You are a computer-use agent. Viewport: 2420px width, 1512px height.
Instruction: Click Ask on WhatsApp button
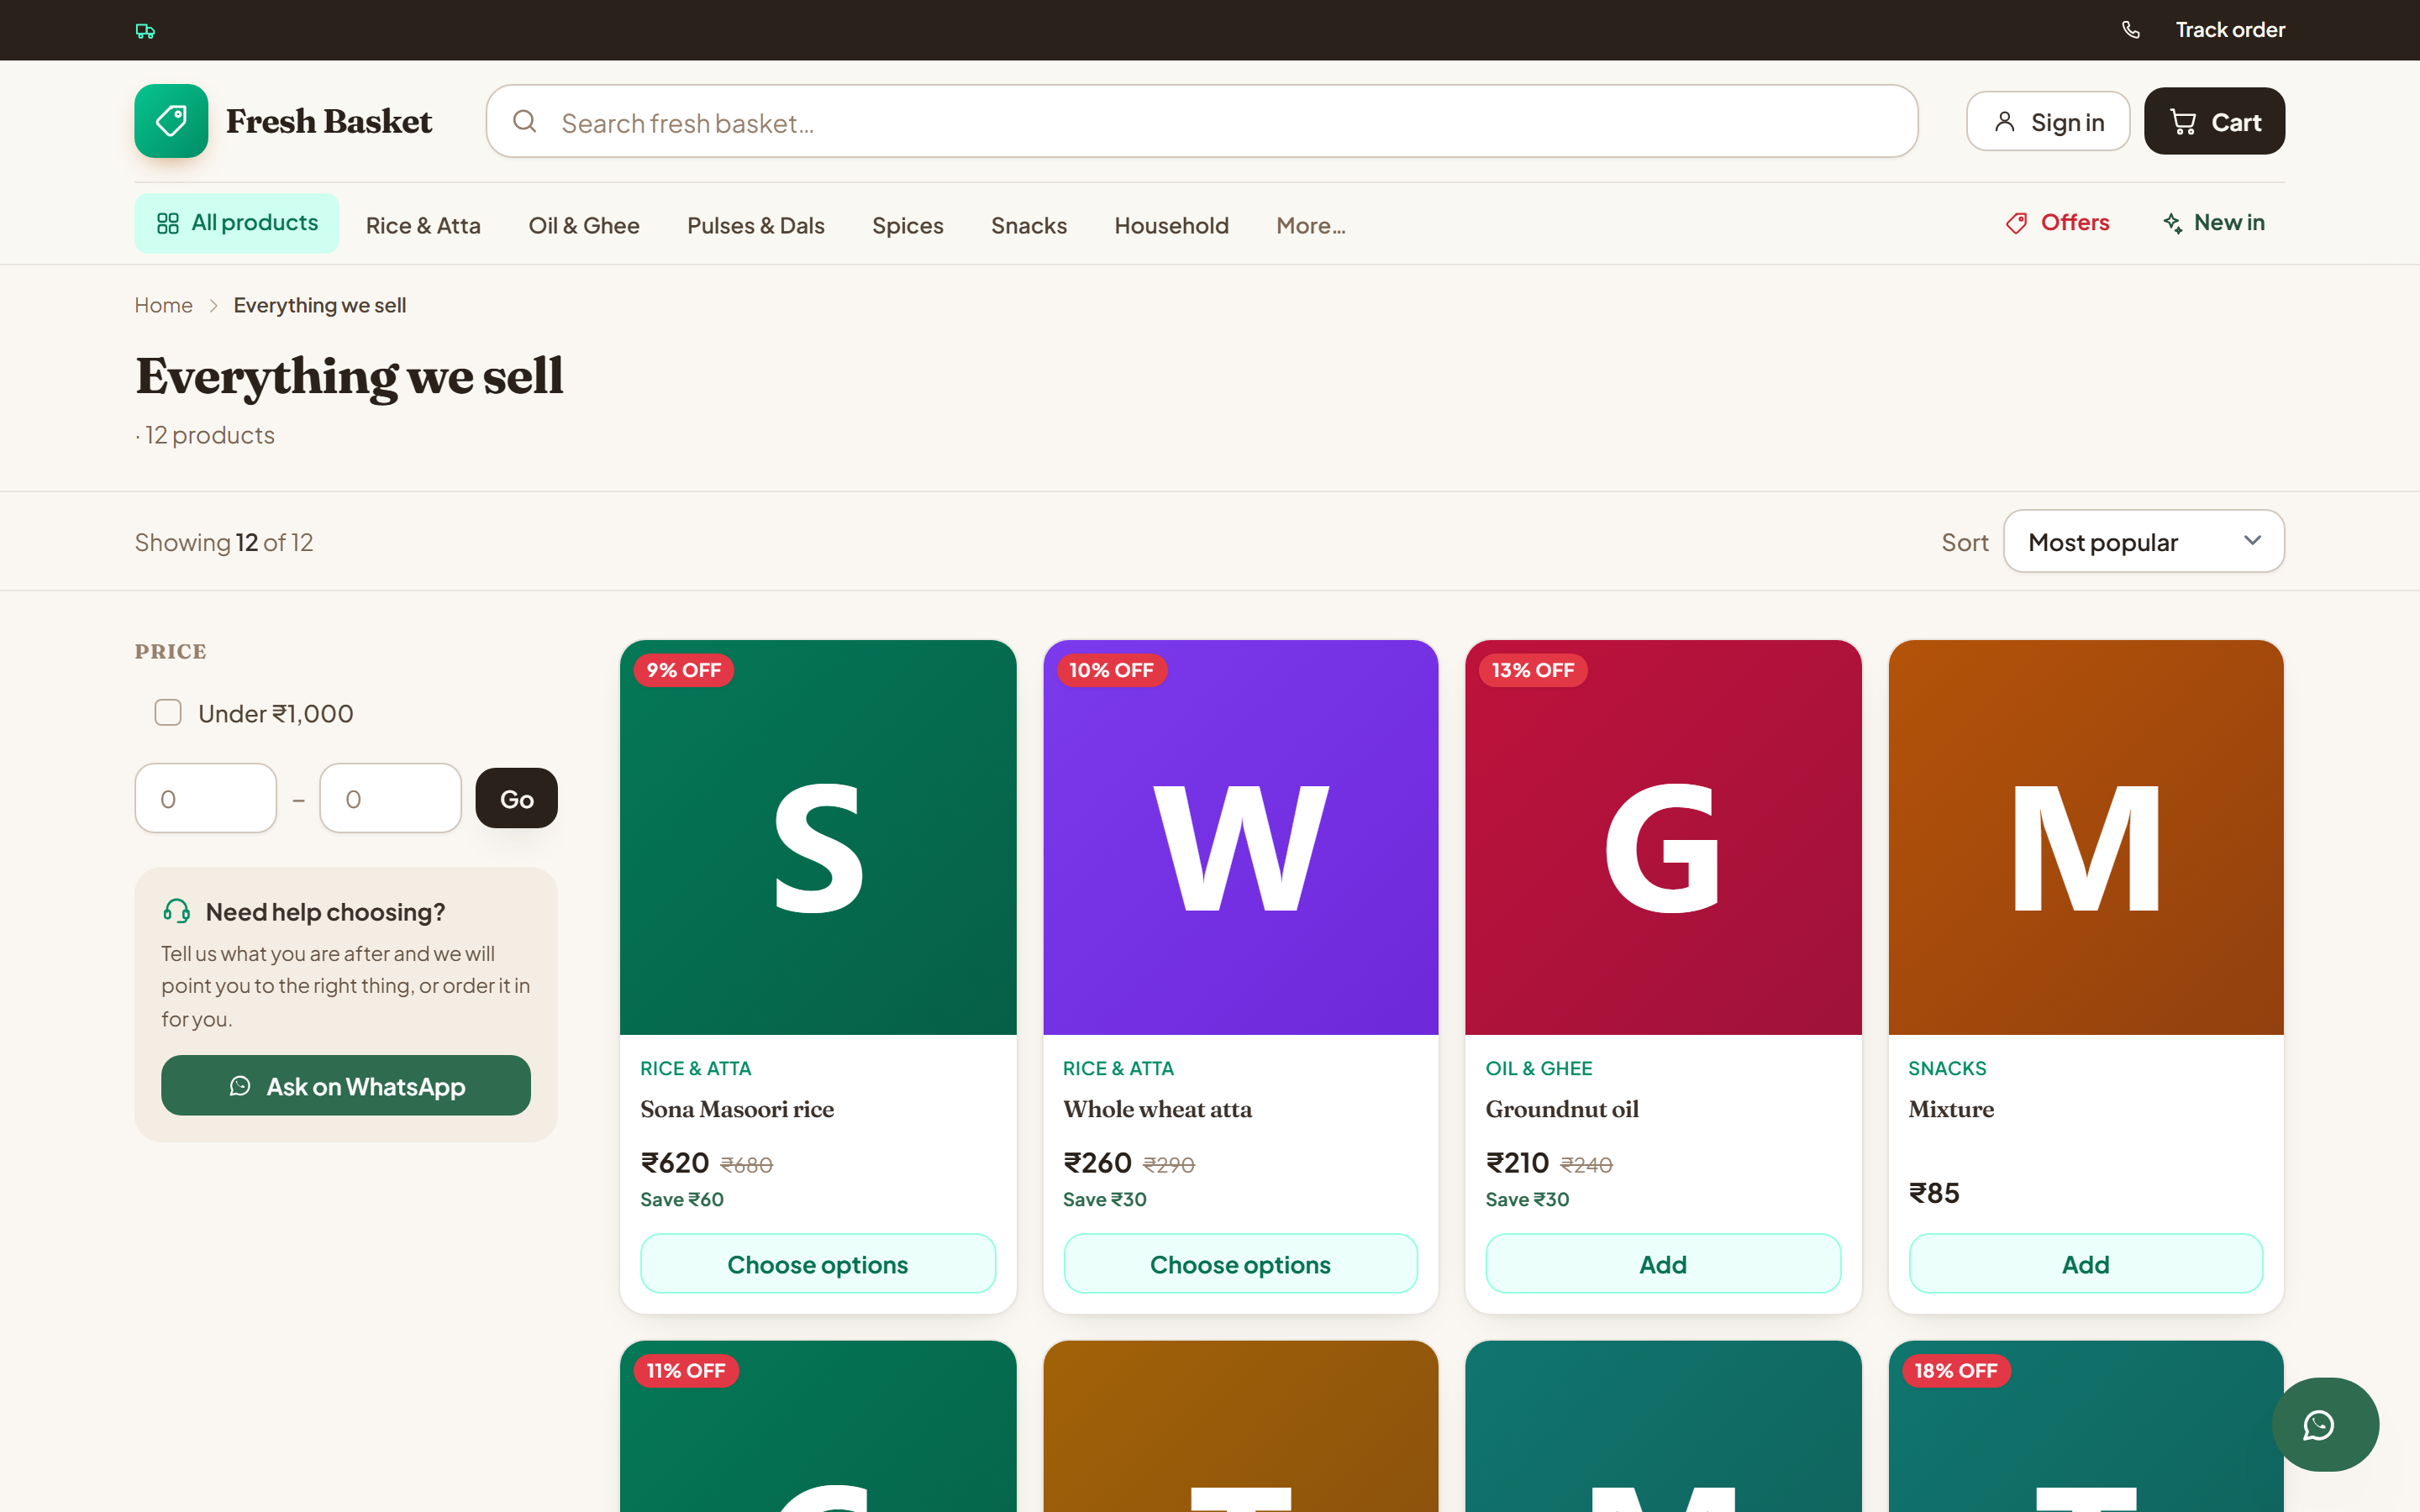[346, 1085]
